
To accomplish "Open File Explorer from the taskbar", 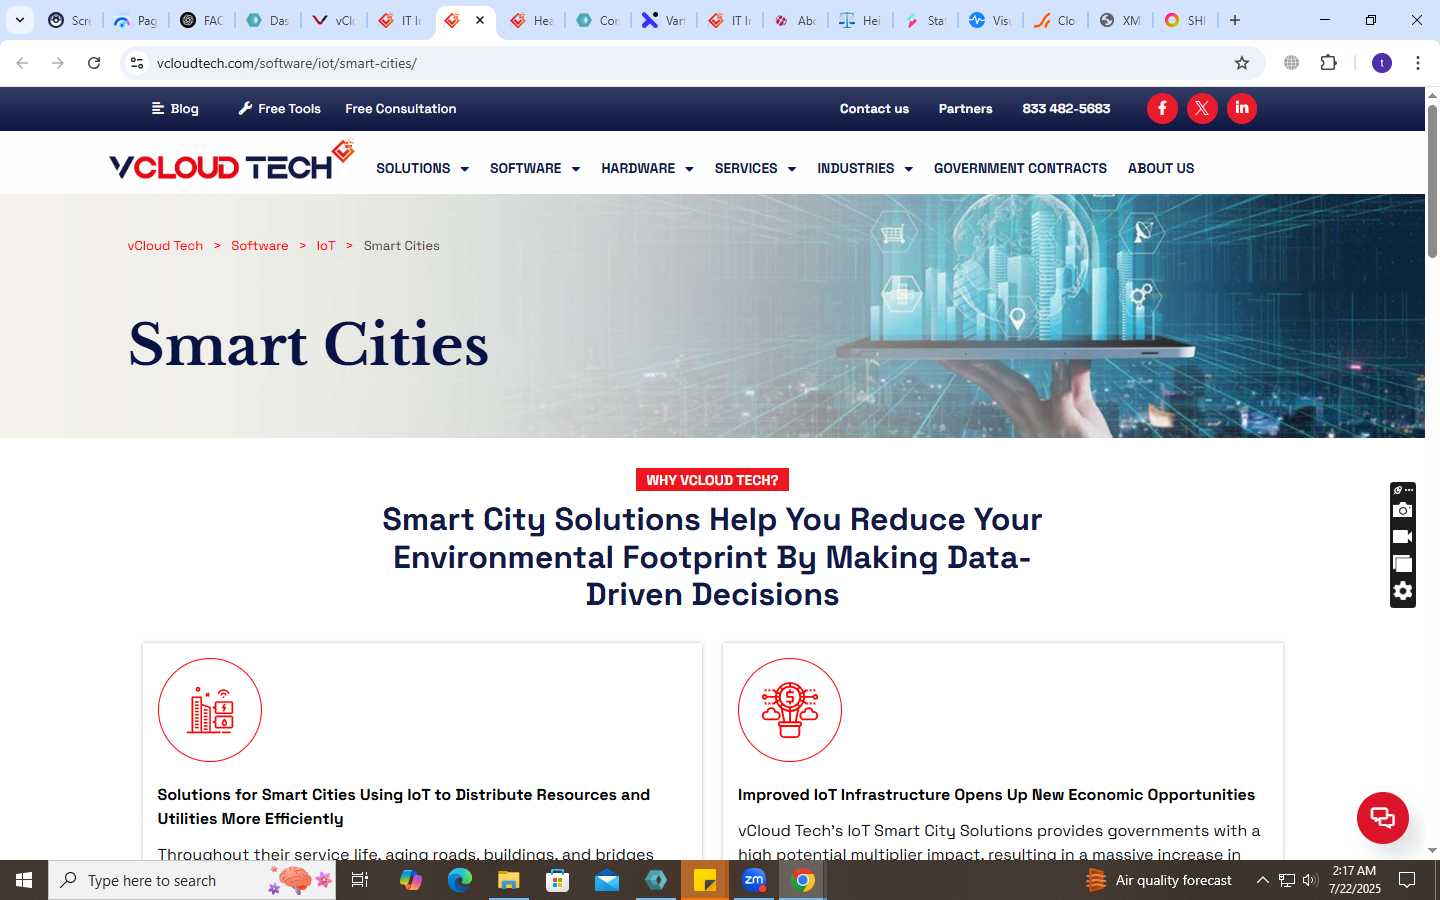I will click(509, 880).
